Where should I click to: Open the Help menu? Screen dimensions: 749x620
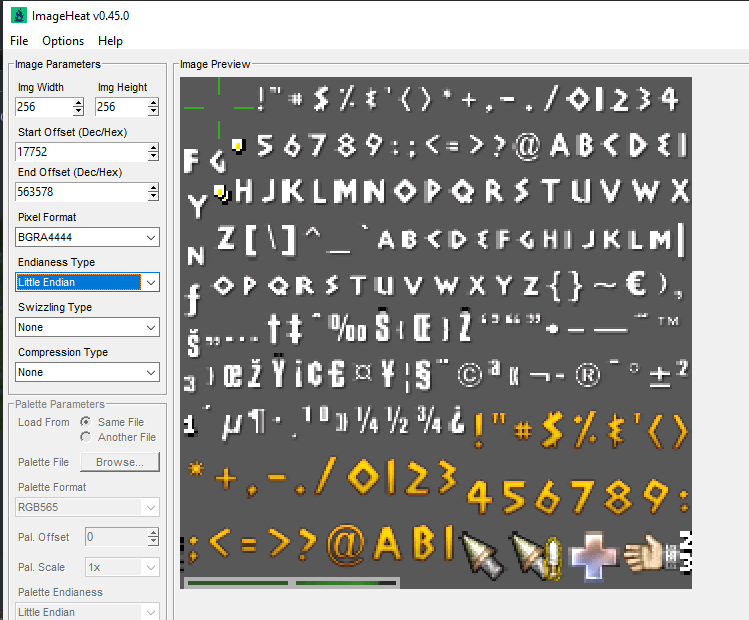click(110, 41)
